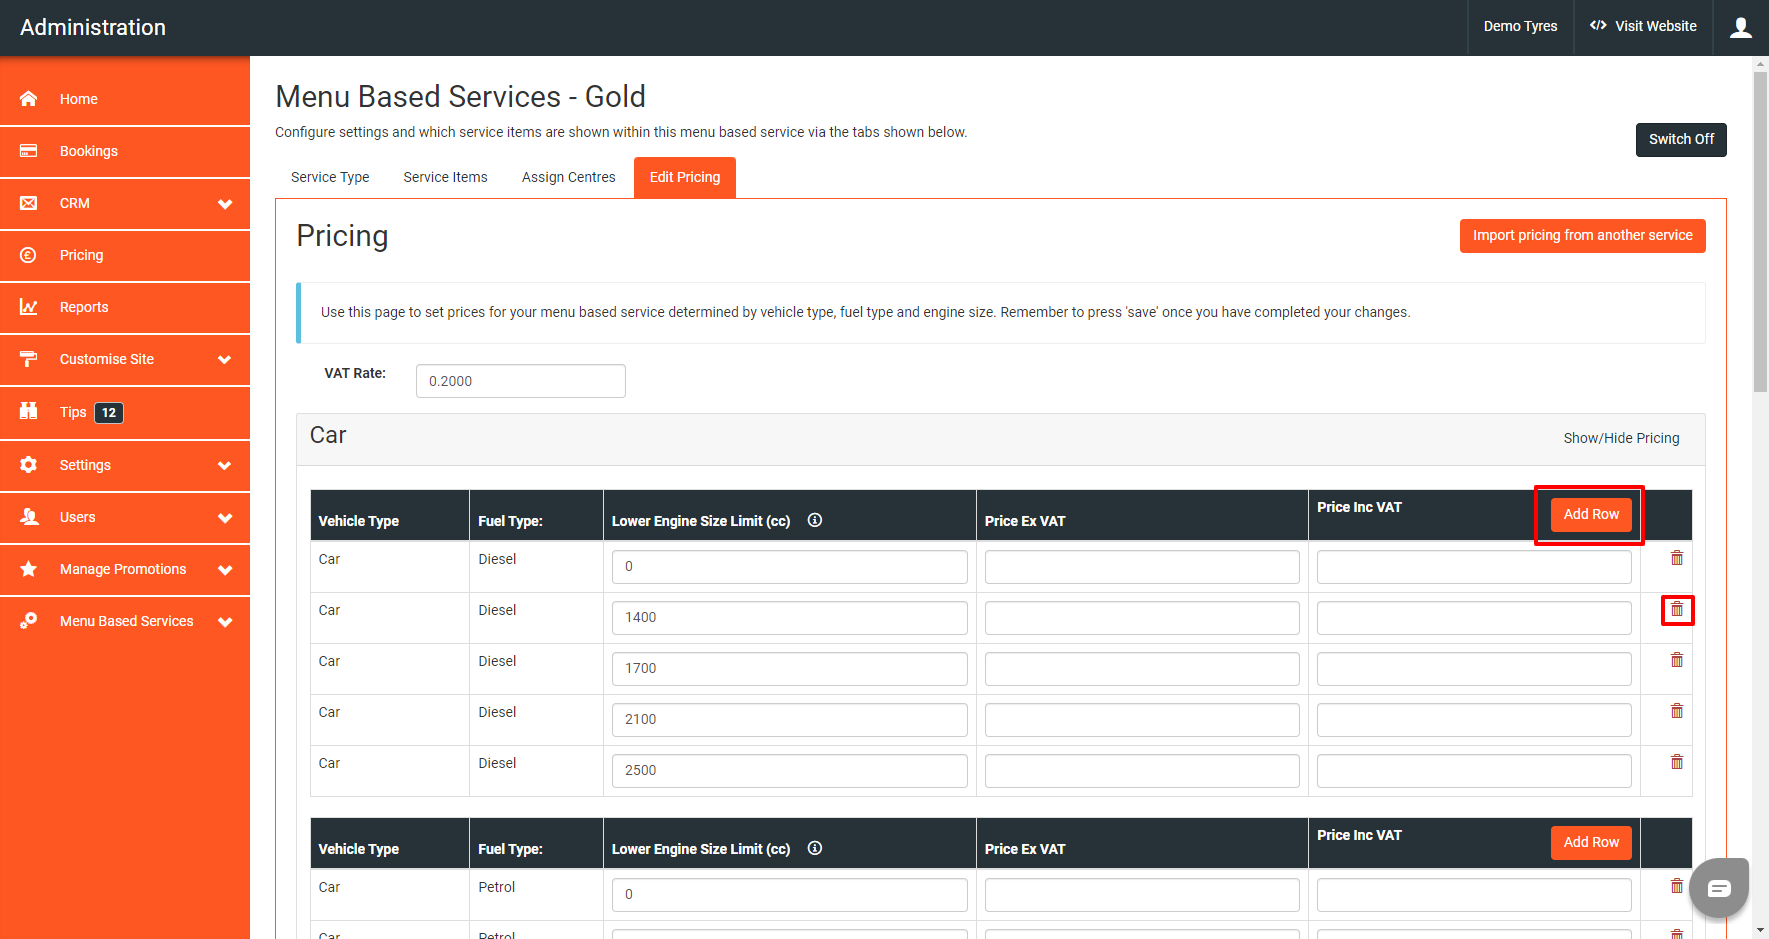1769x939 pixels.
Task: Expand the Manage Promotions submenu chevron
Action: 225,570
